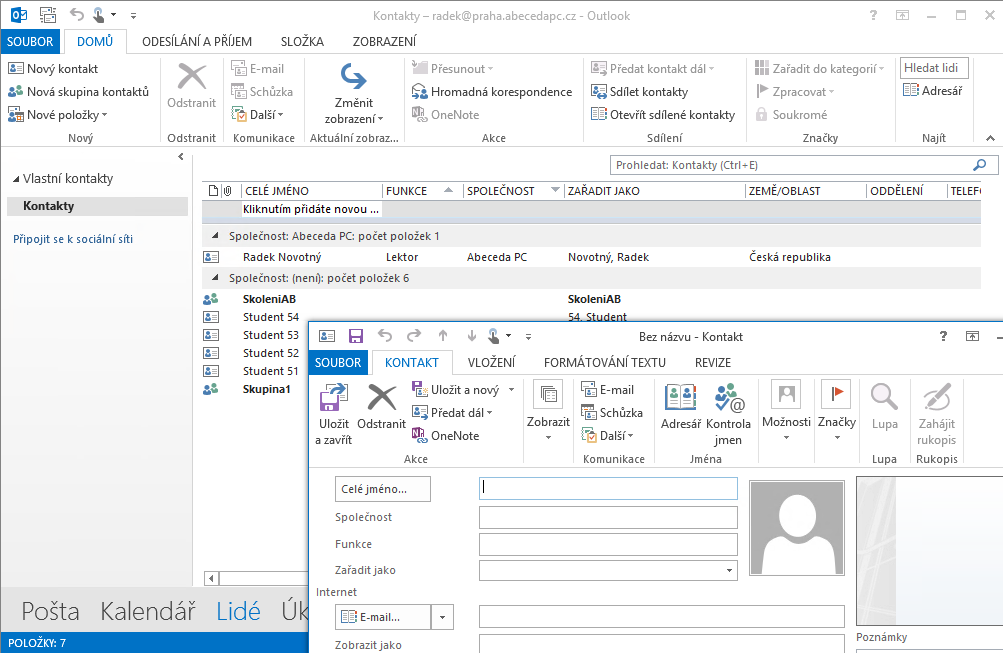Image resolution: width=1003 pixels, height=653 pixels.
Task: Click Odstranit in main Outlook ribbon
Action: pyautogui.click(x=191, y=85)
